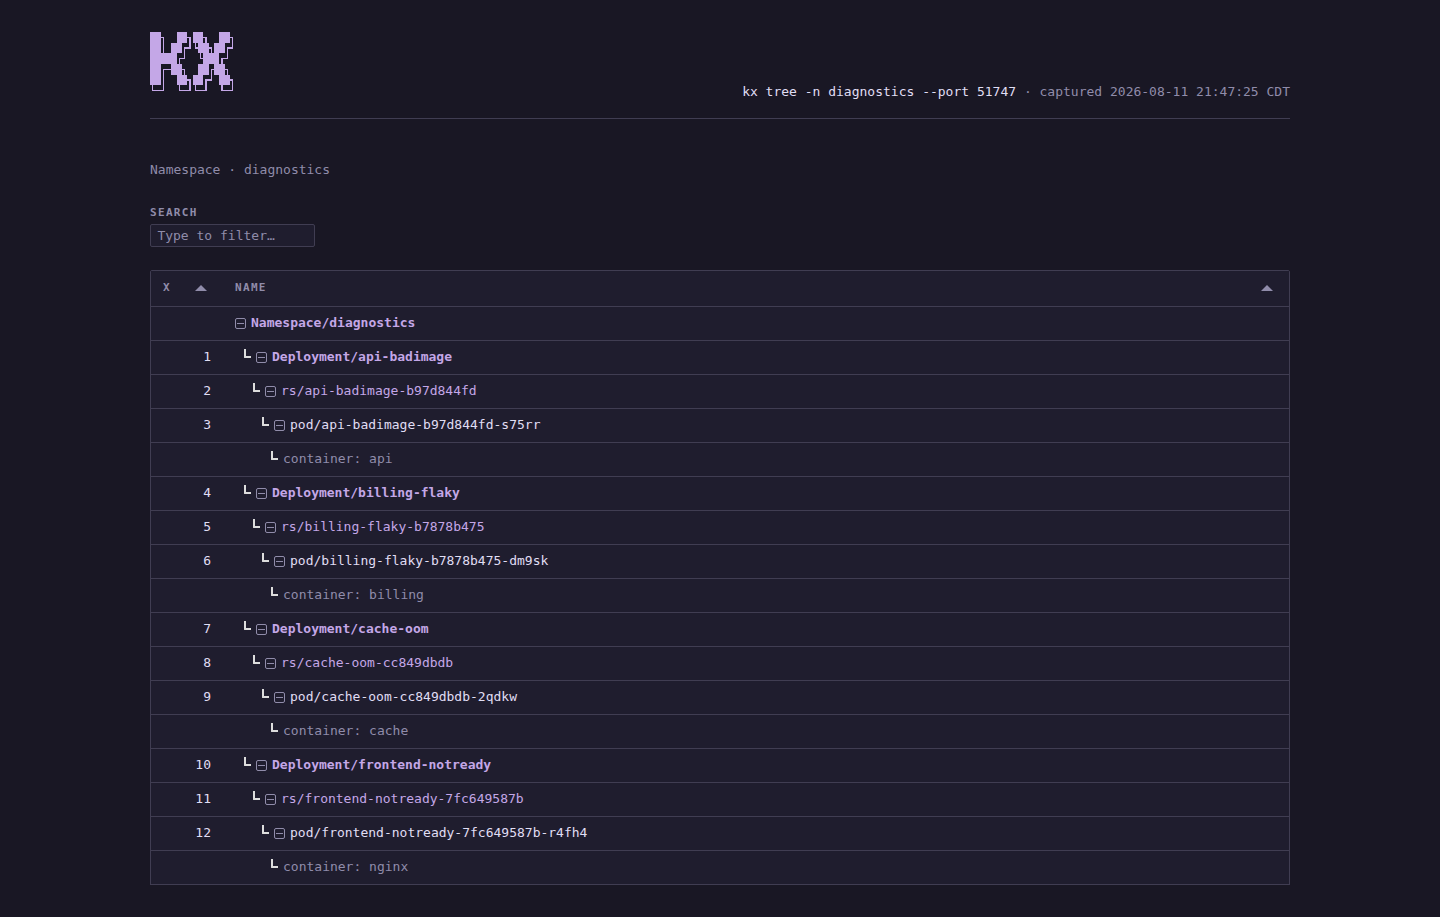Collapse rs/frontend-notready-7fc649587b node

point(270,799)
